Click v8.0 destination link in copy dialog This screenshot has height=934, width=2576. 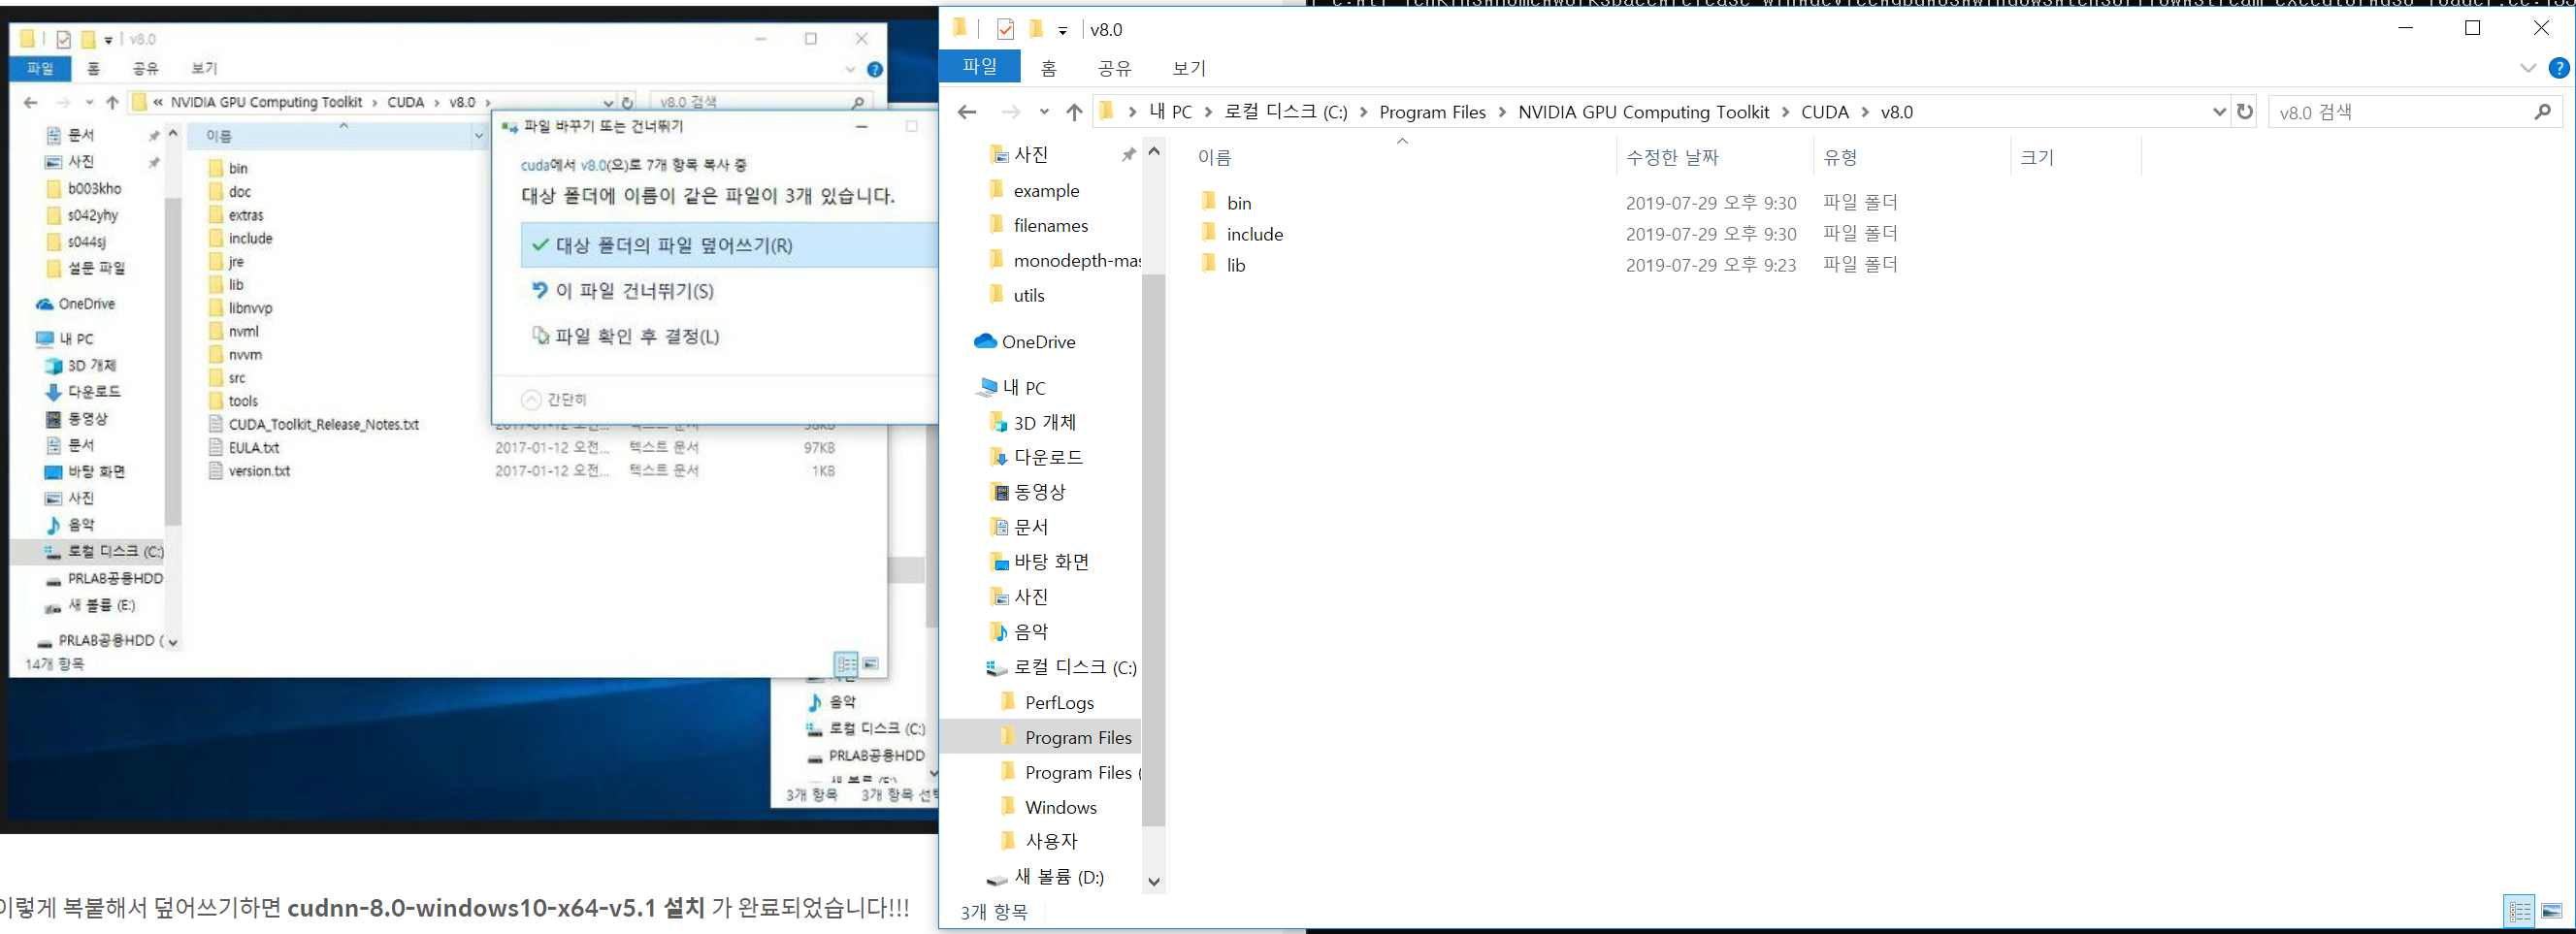tap(594, 165)
